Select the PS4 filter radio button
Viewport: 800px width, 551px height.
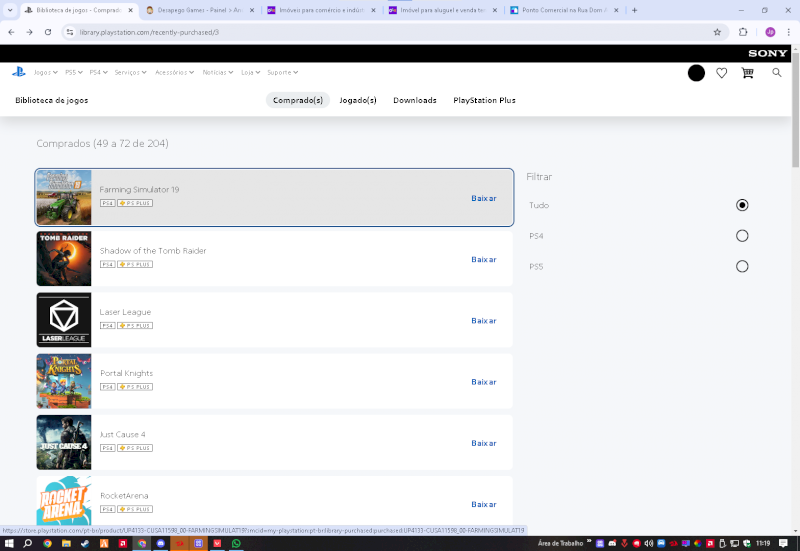(x=742, y=236)
